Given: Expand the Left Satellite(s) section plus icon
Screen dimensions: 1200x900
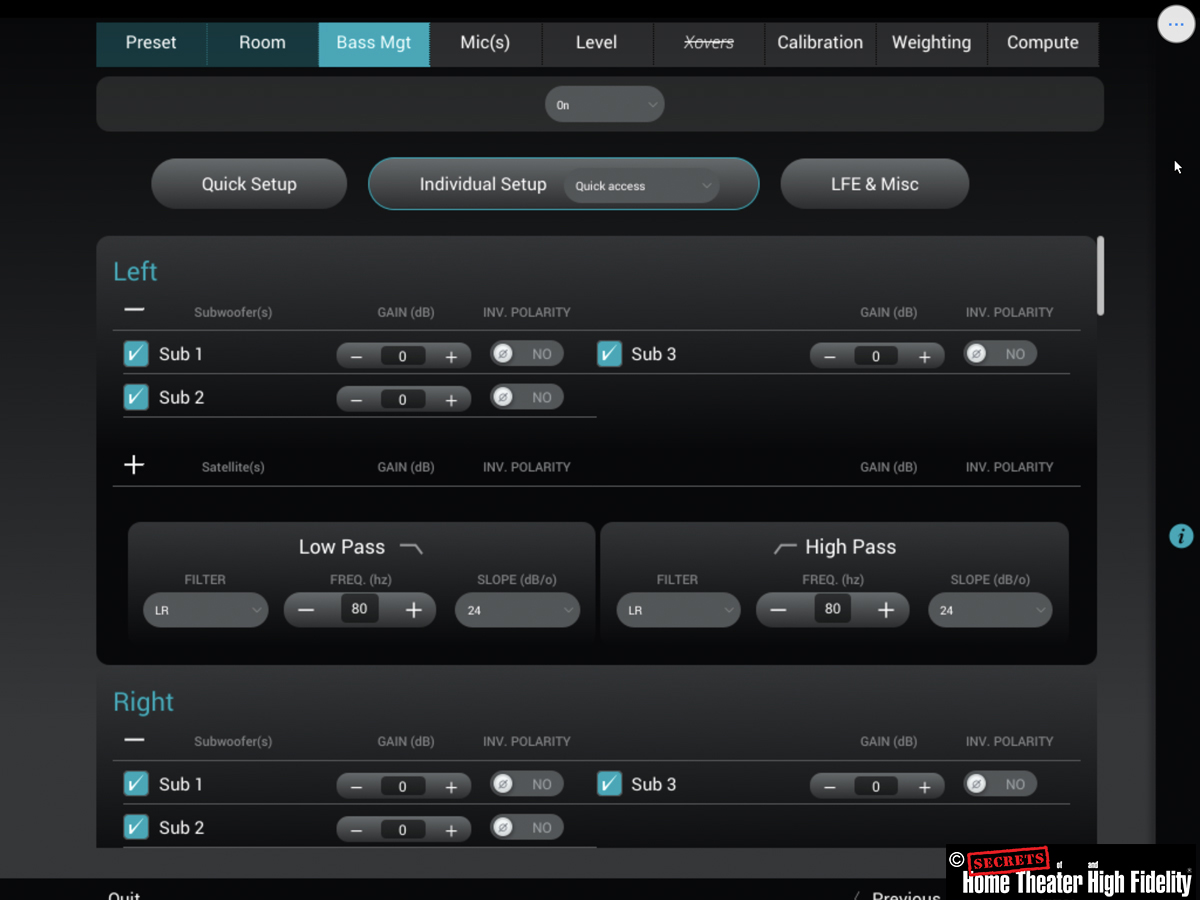Looking at the screenshot, I should 134,465.
